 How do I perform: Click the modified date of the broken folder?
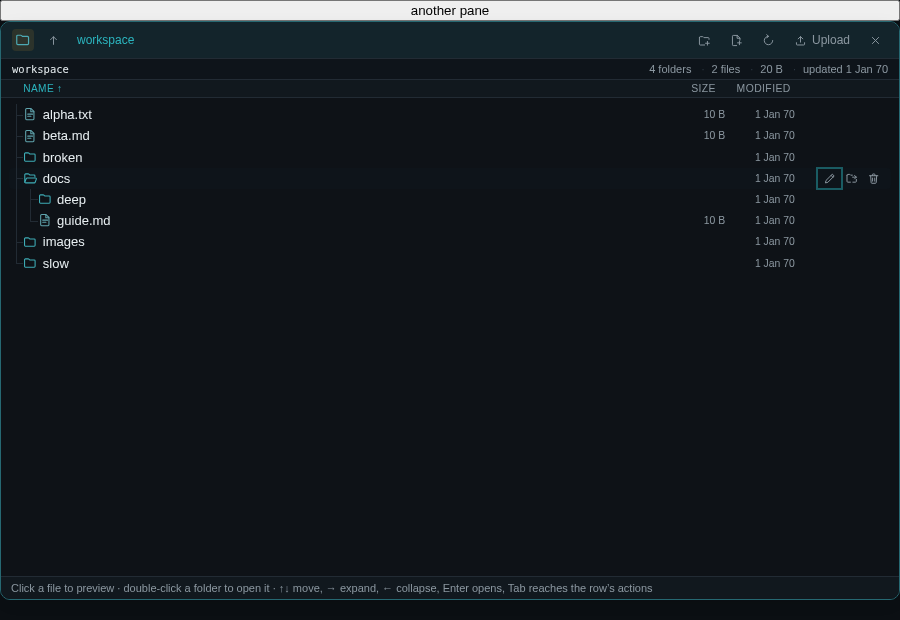coord(775,157)
